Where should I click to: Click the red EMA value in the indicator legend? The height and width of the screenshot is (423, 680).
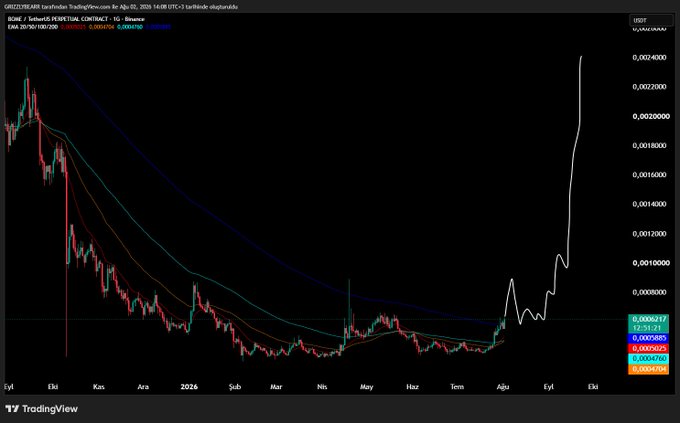pyautogui.click(x=73, y=27)
